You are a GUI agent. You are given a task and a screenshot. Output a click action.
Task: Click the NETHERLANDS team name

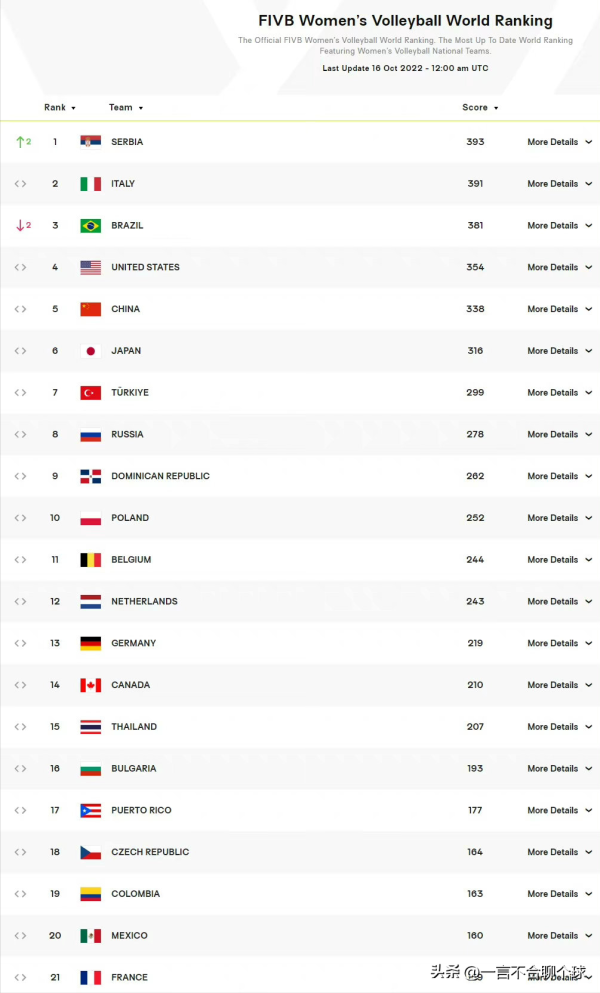coord(144,602)
